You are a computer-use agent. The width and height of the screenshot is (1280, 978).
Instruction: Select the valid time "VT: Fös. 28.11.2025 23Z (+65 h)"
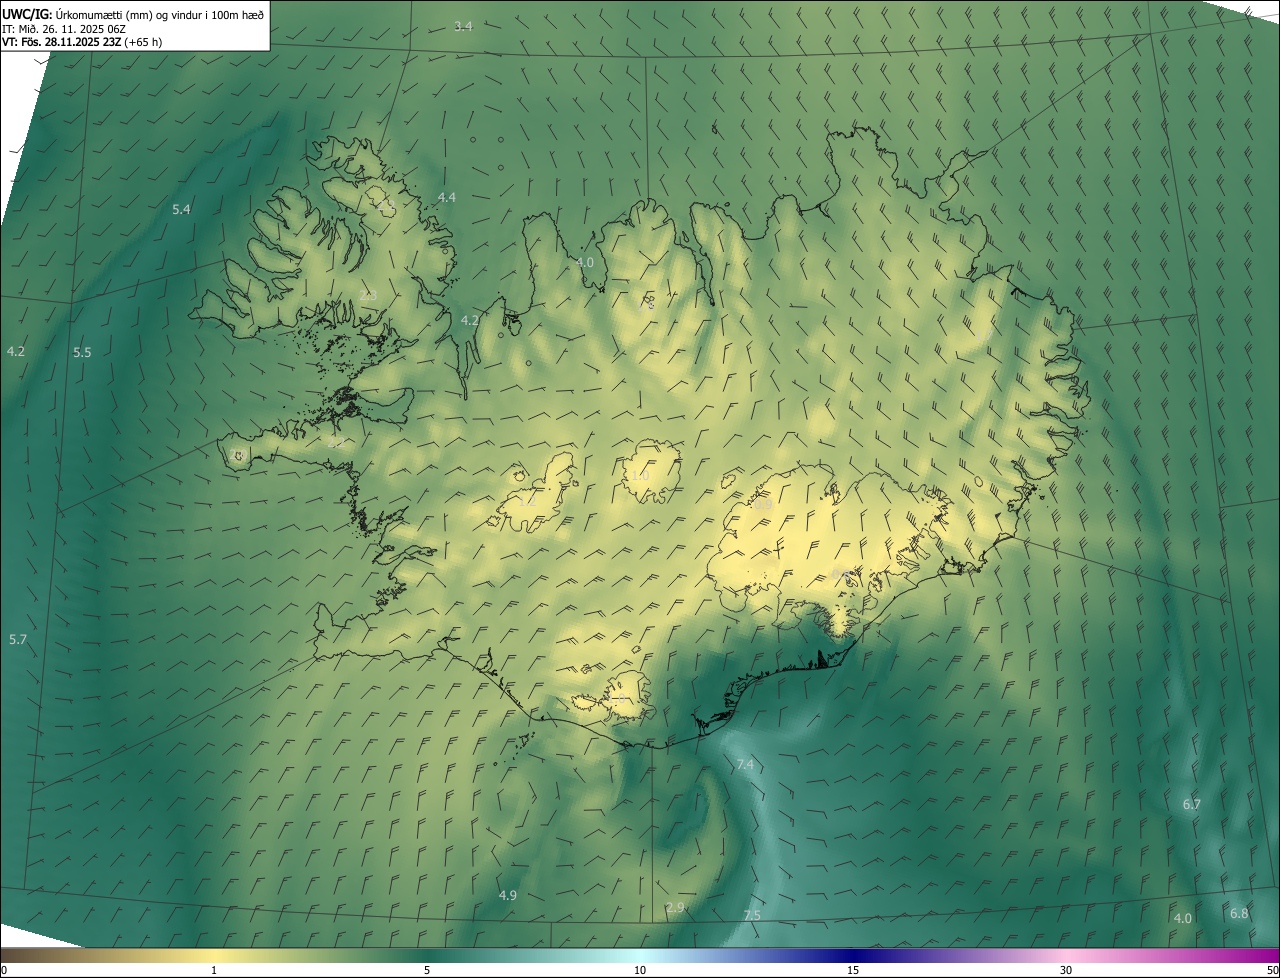click(x=82, y=42)
